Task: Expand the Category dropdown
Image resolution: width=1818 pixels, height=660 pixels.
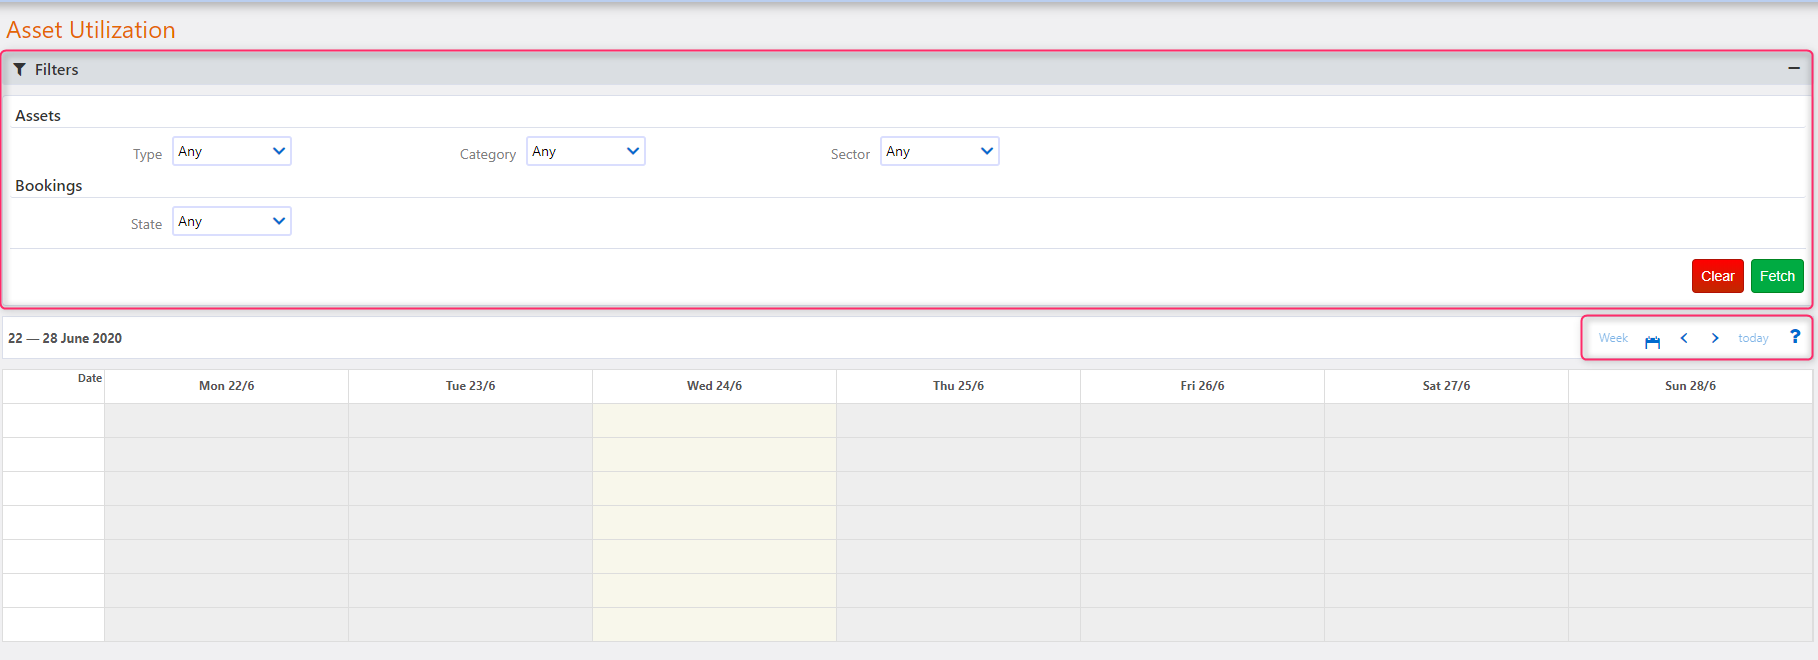Action: click(585, 151)
